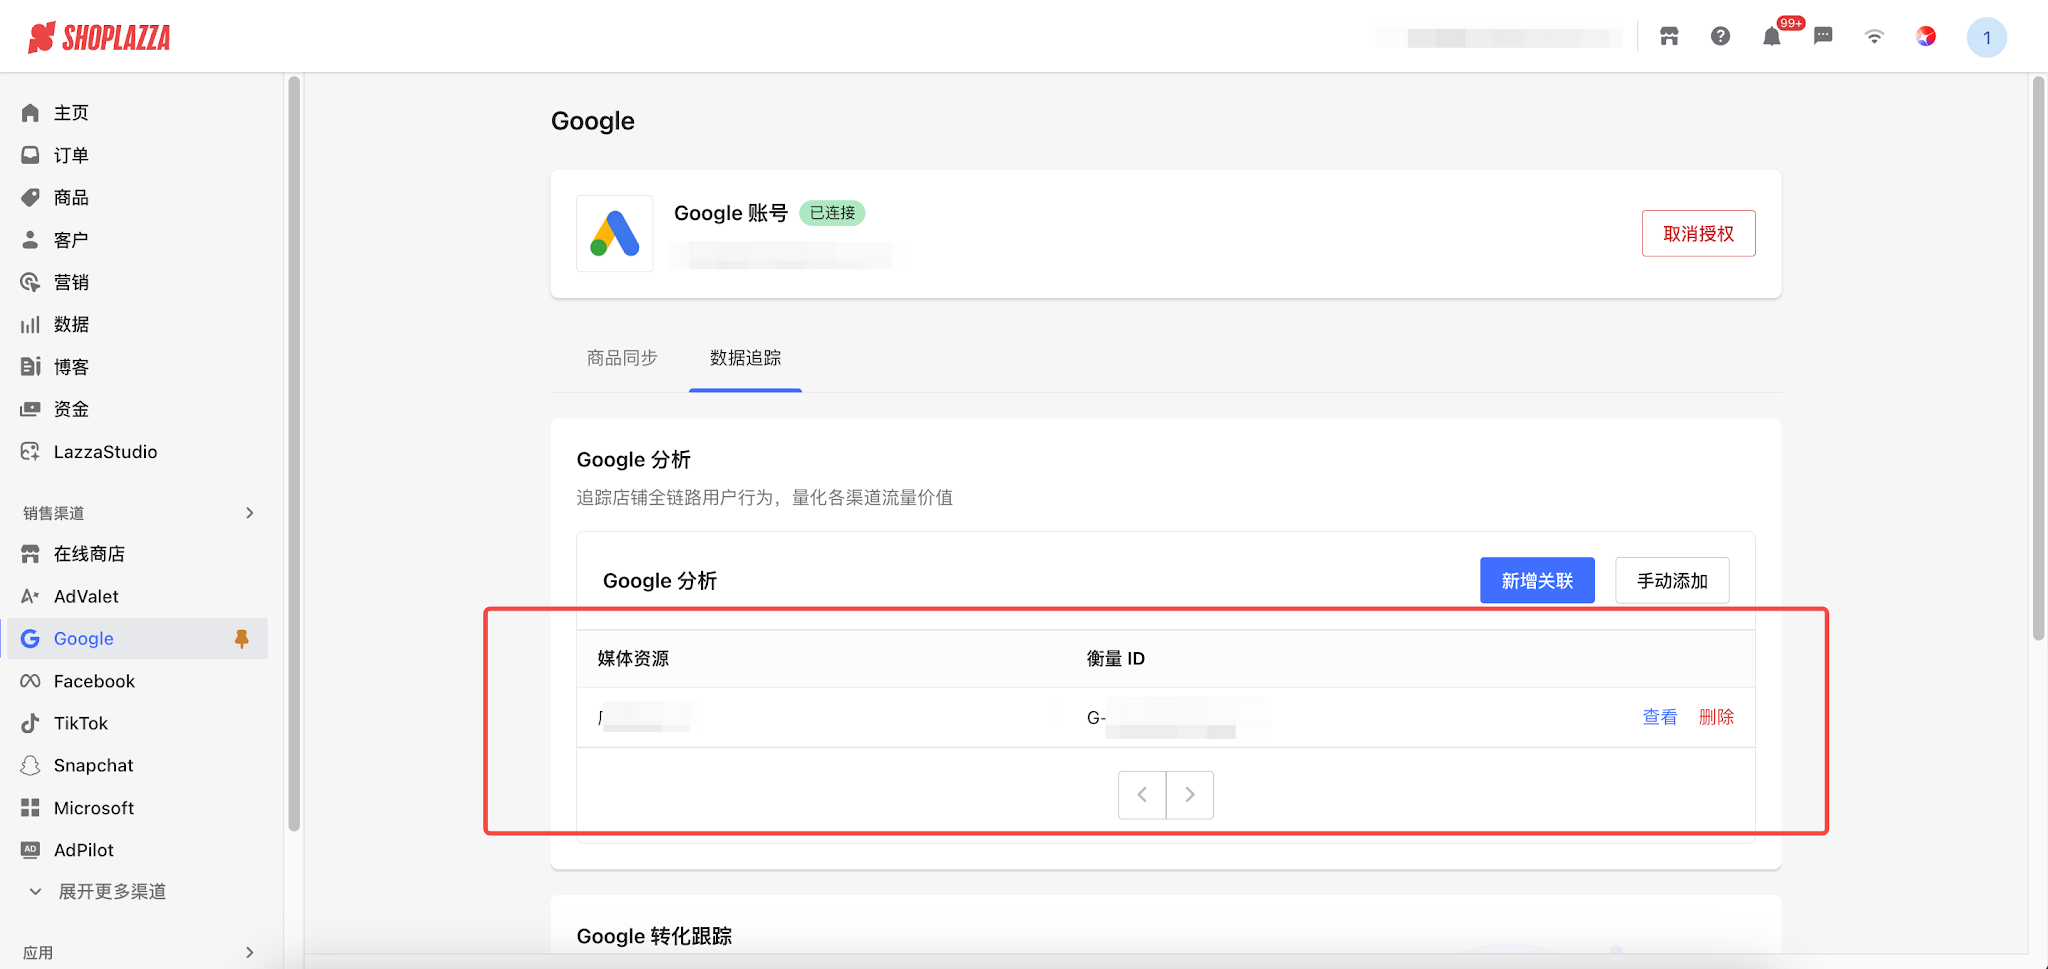Open the storefront icon in header
The image size is (2048, 969).
(x=1669, y=37)
